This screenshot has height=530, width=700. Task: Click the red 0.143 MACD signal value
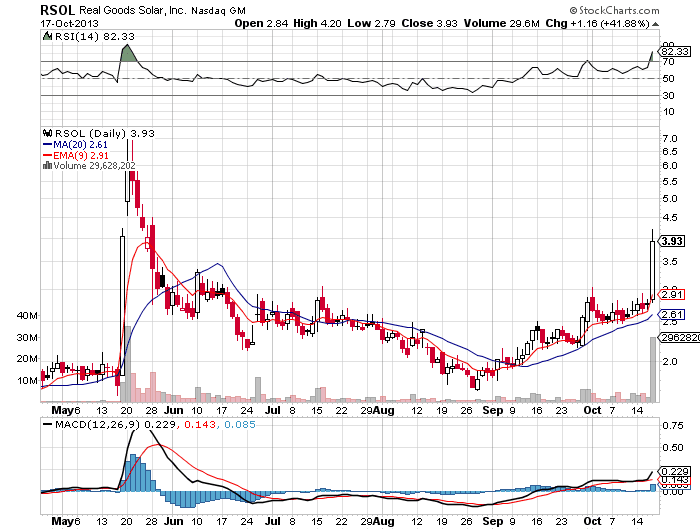pyautogui.click(x=200, y=425)
